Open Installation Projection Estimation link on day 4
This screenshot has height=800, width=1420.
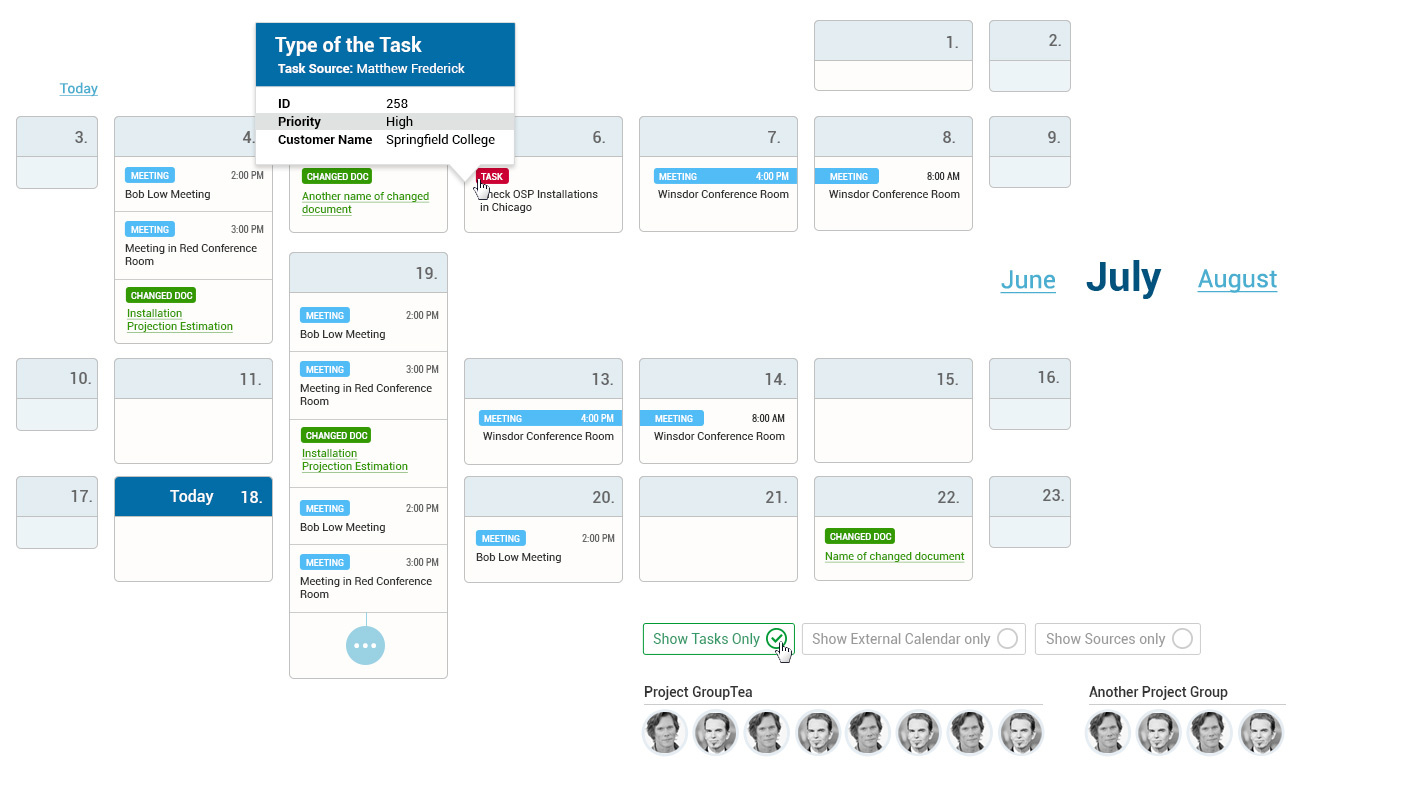[180, 320]
